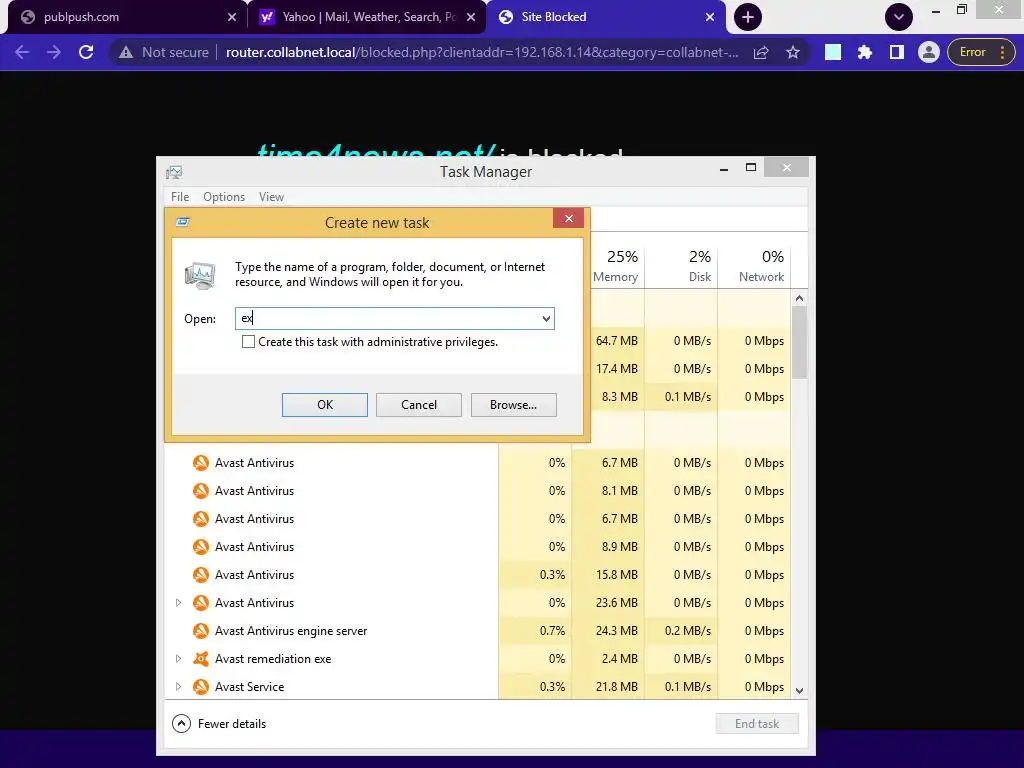
Task: Open Task Manager View menu
Action: pyautogui.click(x=271, y=197)
